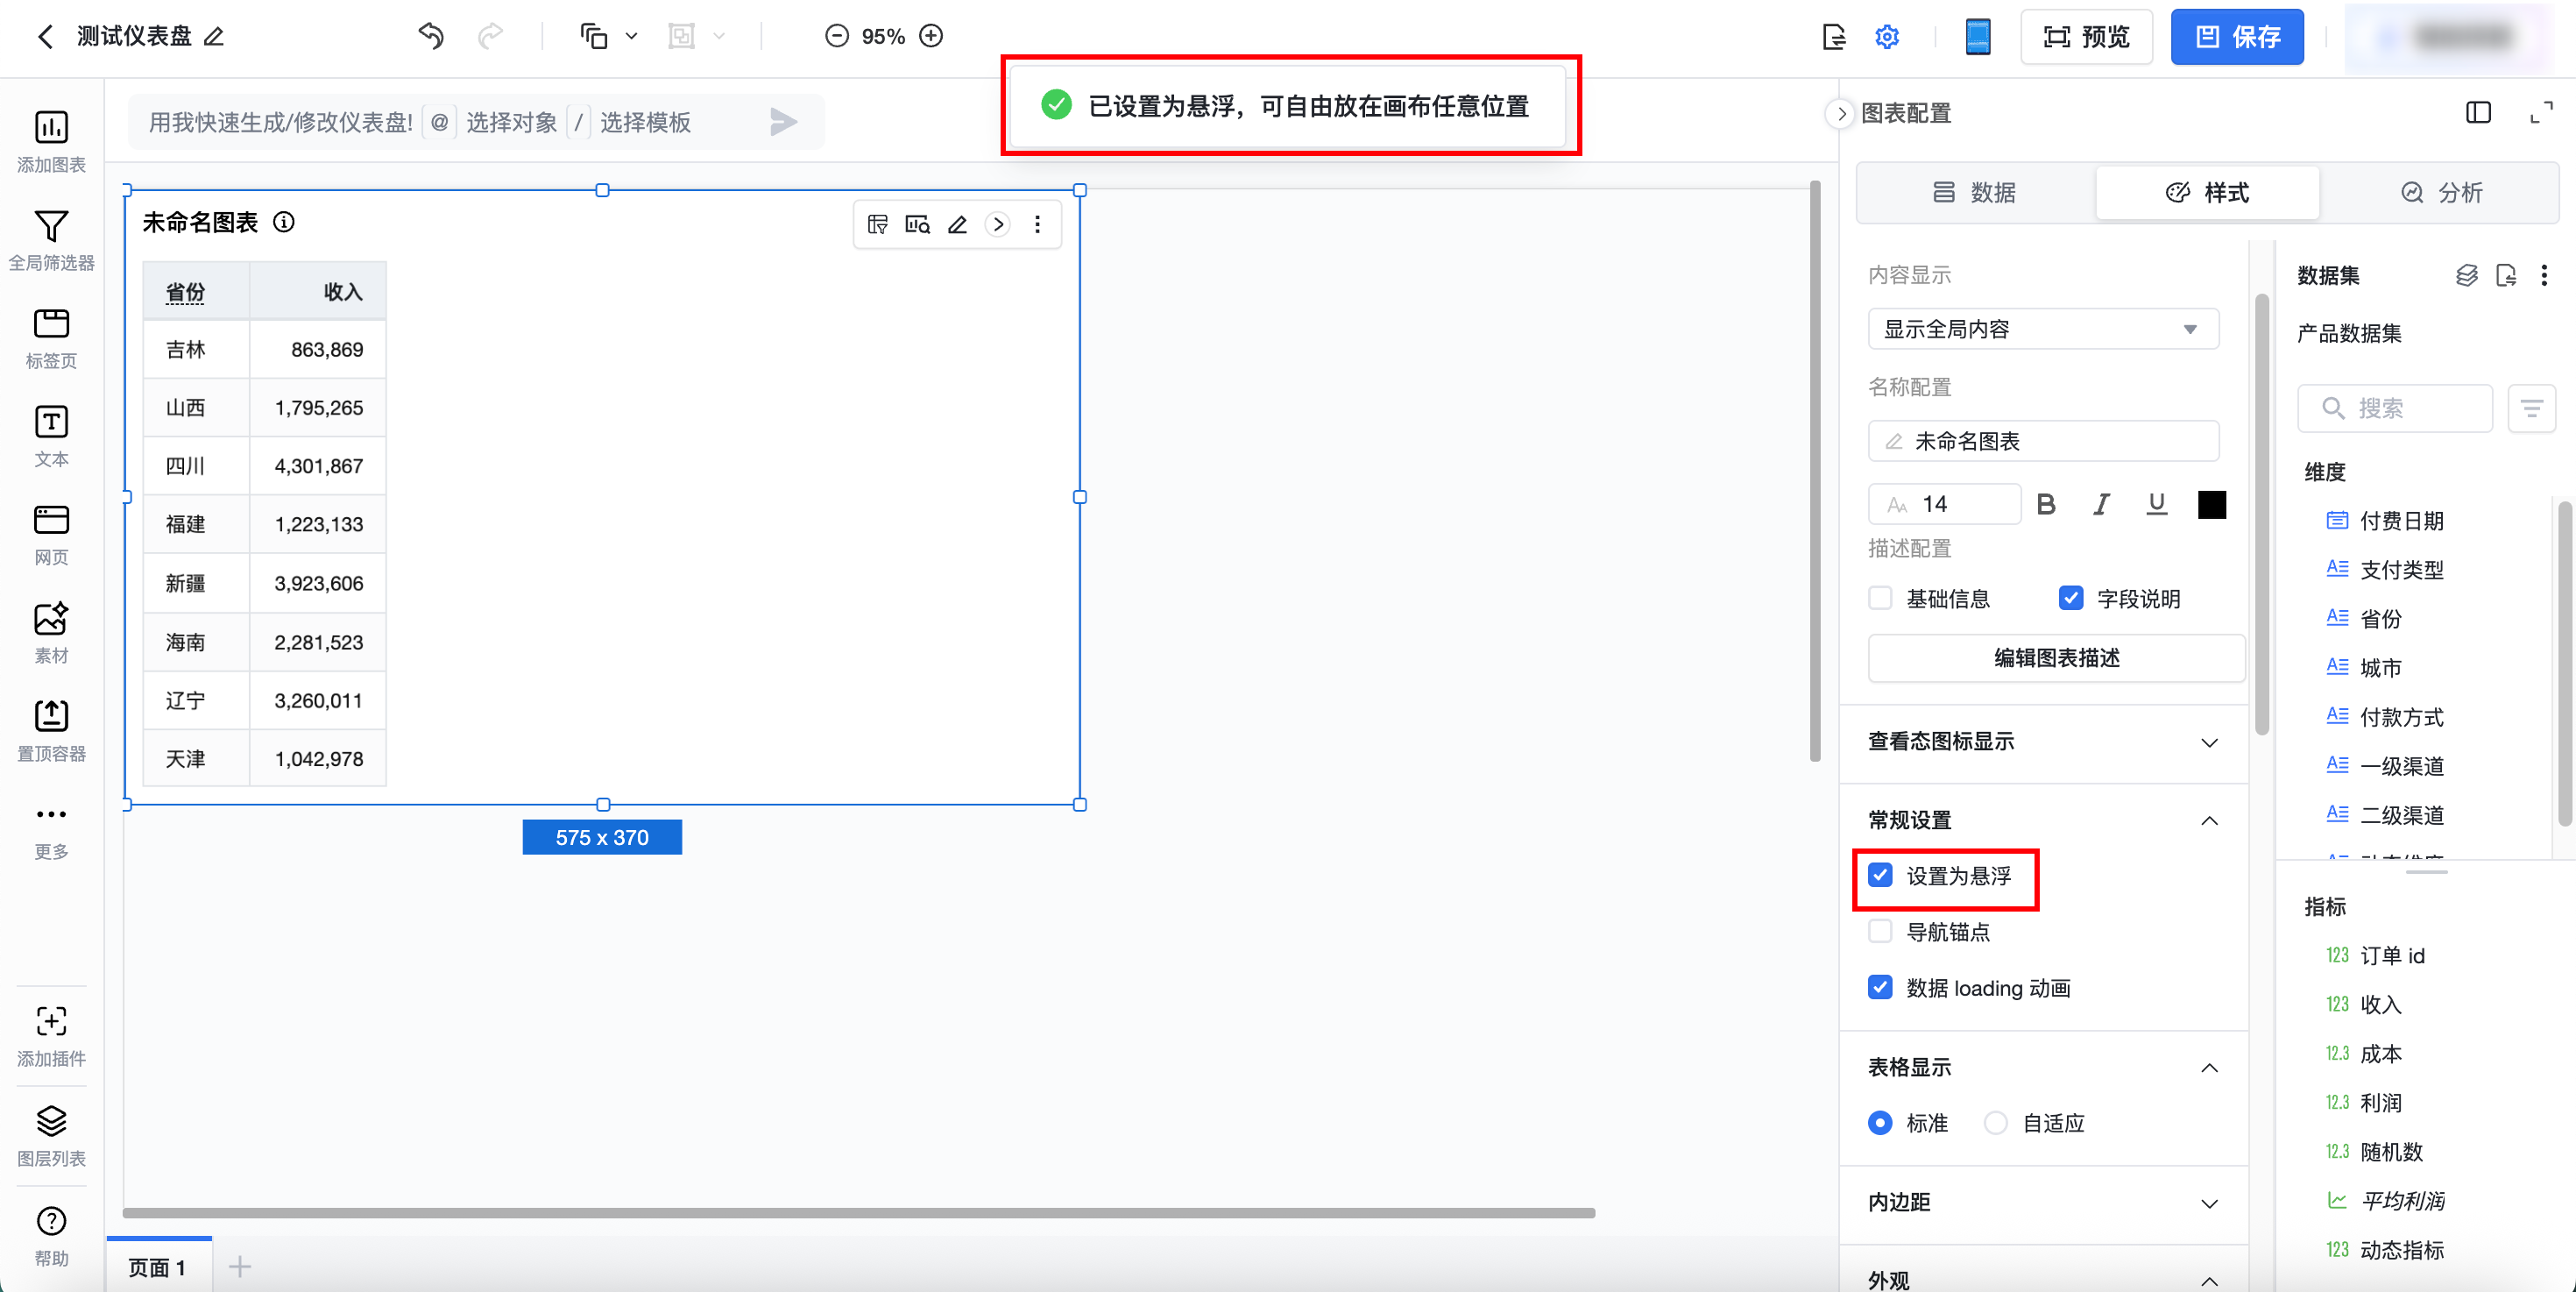The height and width of the screenshot is (1292, 2576).
Task: Click the Add Chart (添加图表) sidebar icon
Action: point(51,129)
